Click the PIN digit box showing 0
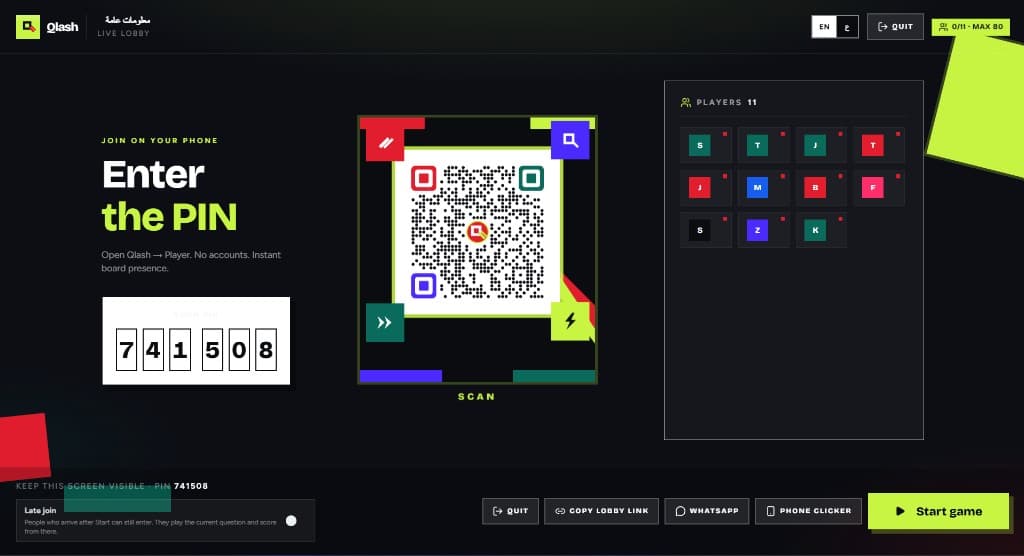The height and width of the screenshot is (556, 1024). coord(239,350)
